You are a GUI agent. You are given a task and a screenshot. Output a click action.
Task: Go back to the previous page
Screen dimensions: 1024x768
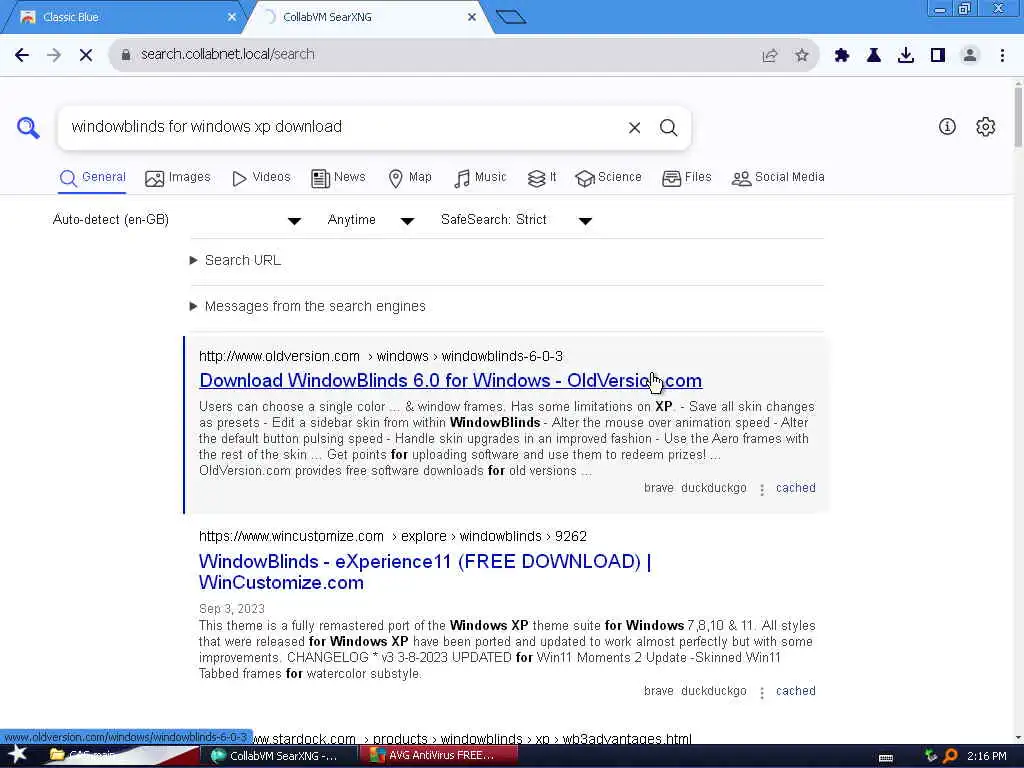[x=22, y=55]
